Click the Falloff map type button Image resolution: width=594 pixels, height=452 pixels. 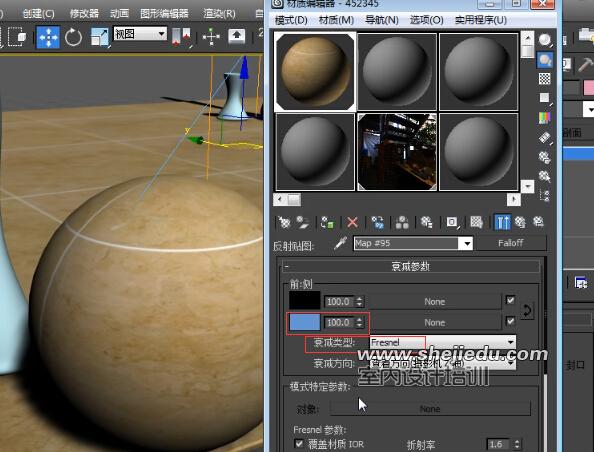click(510, 243)
